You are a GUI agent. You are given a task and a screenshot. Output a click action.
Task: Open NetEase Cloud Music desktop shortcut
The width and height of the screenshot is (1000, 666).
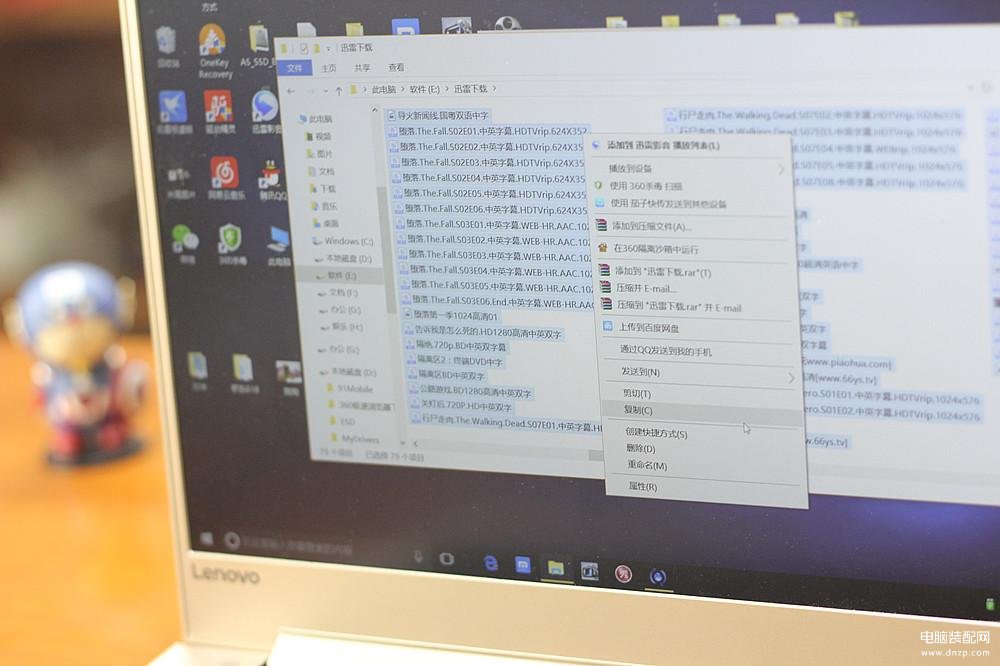pyautogui.click(x=224, y=178)
